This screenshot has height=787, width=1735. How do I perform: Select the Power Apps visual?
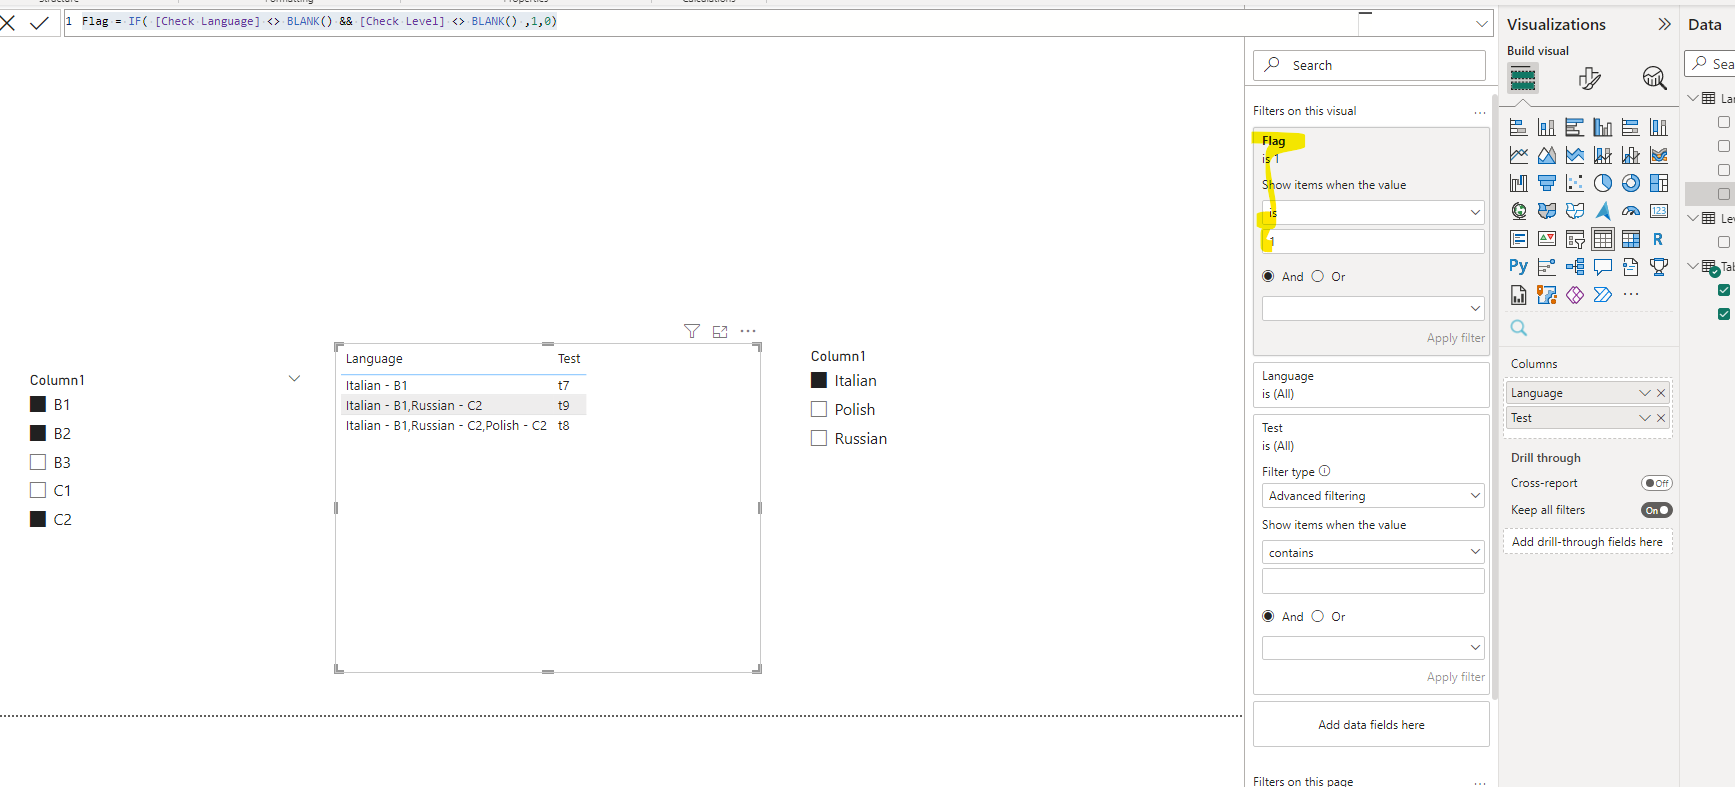pyautogui.click(x=1575, y=295)
